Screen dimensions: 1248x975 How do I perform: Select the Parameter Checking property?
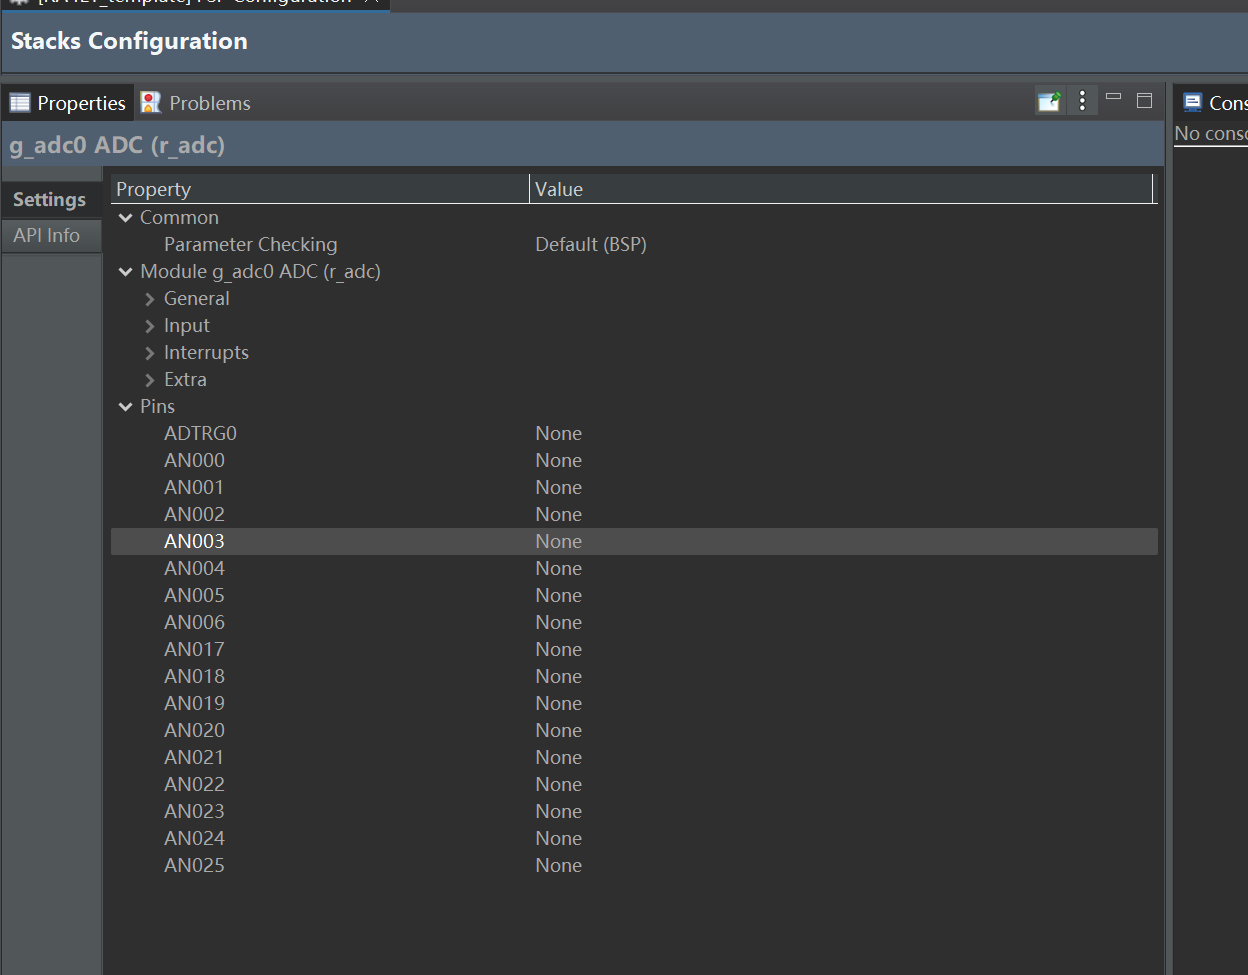250,245
